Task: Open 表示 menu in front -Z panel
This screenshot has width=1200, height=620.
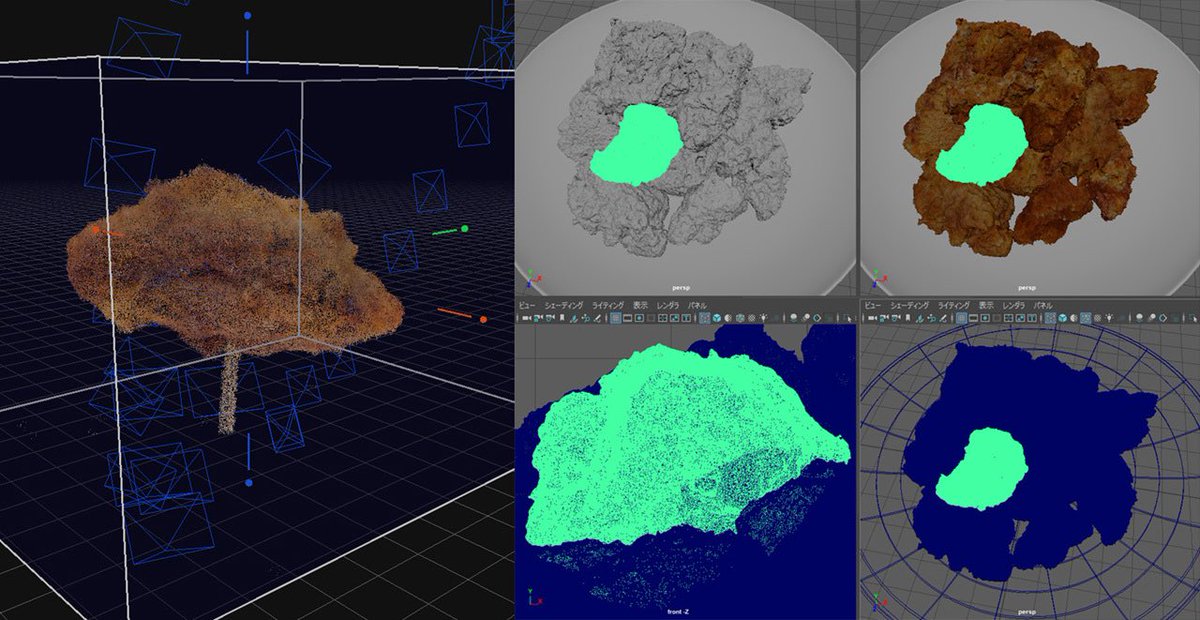Action: [x=640, y=304]
